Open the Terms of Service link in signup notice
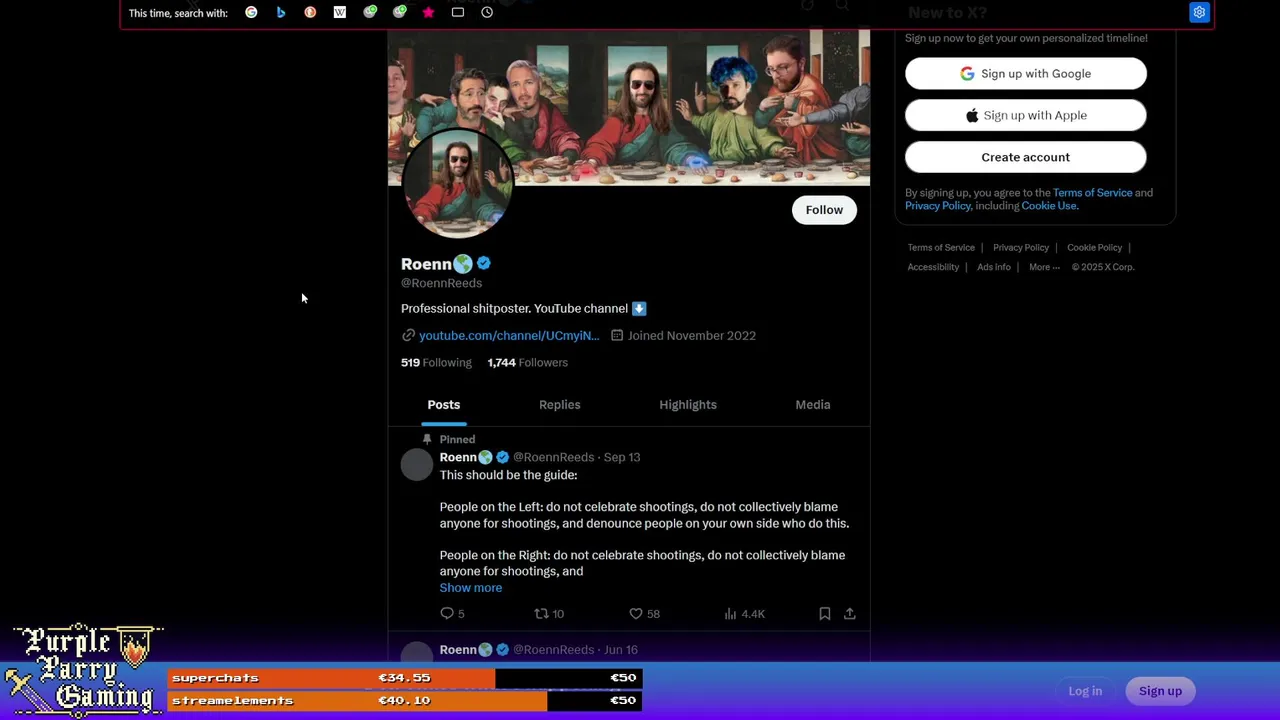The height and width of the screenshot is (720, 1280). click(1093, 193)
